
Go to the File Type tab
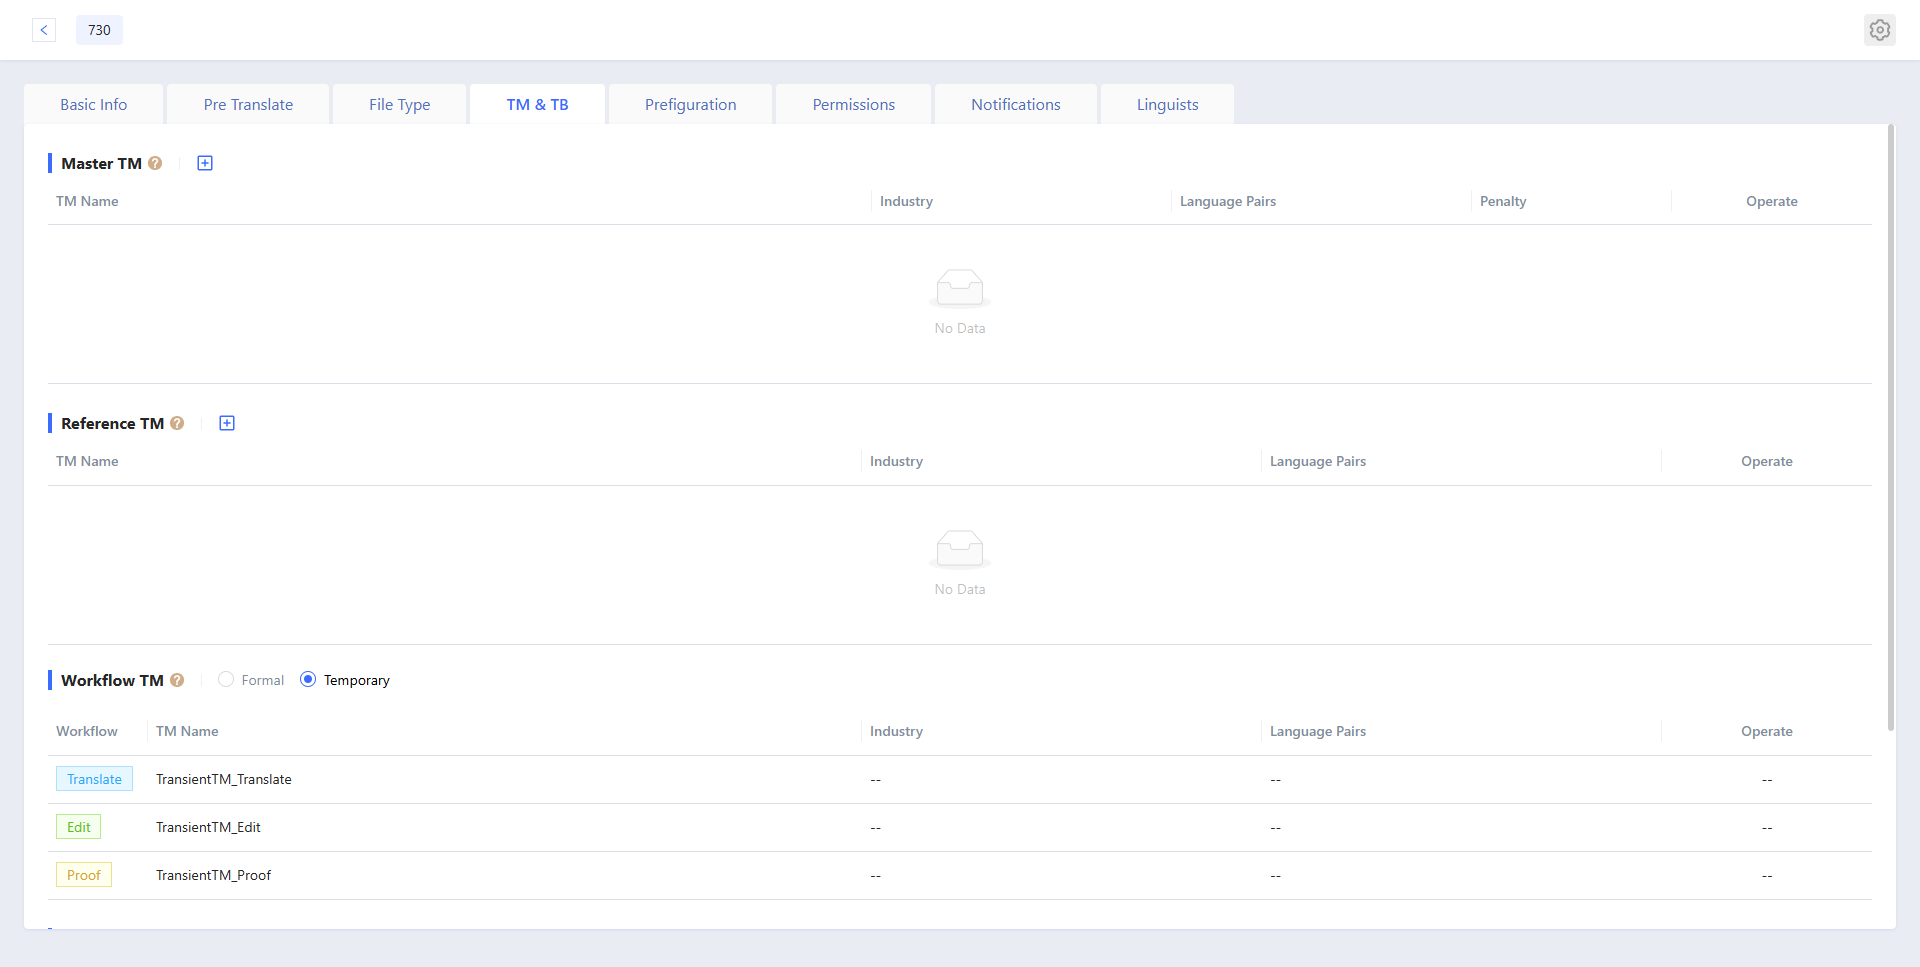coord(400,104)
